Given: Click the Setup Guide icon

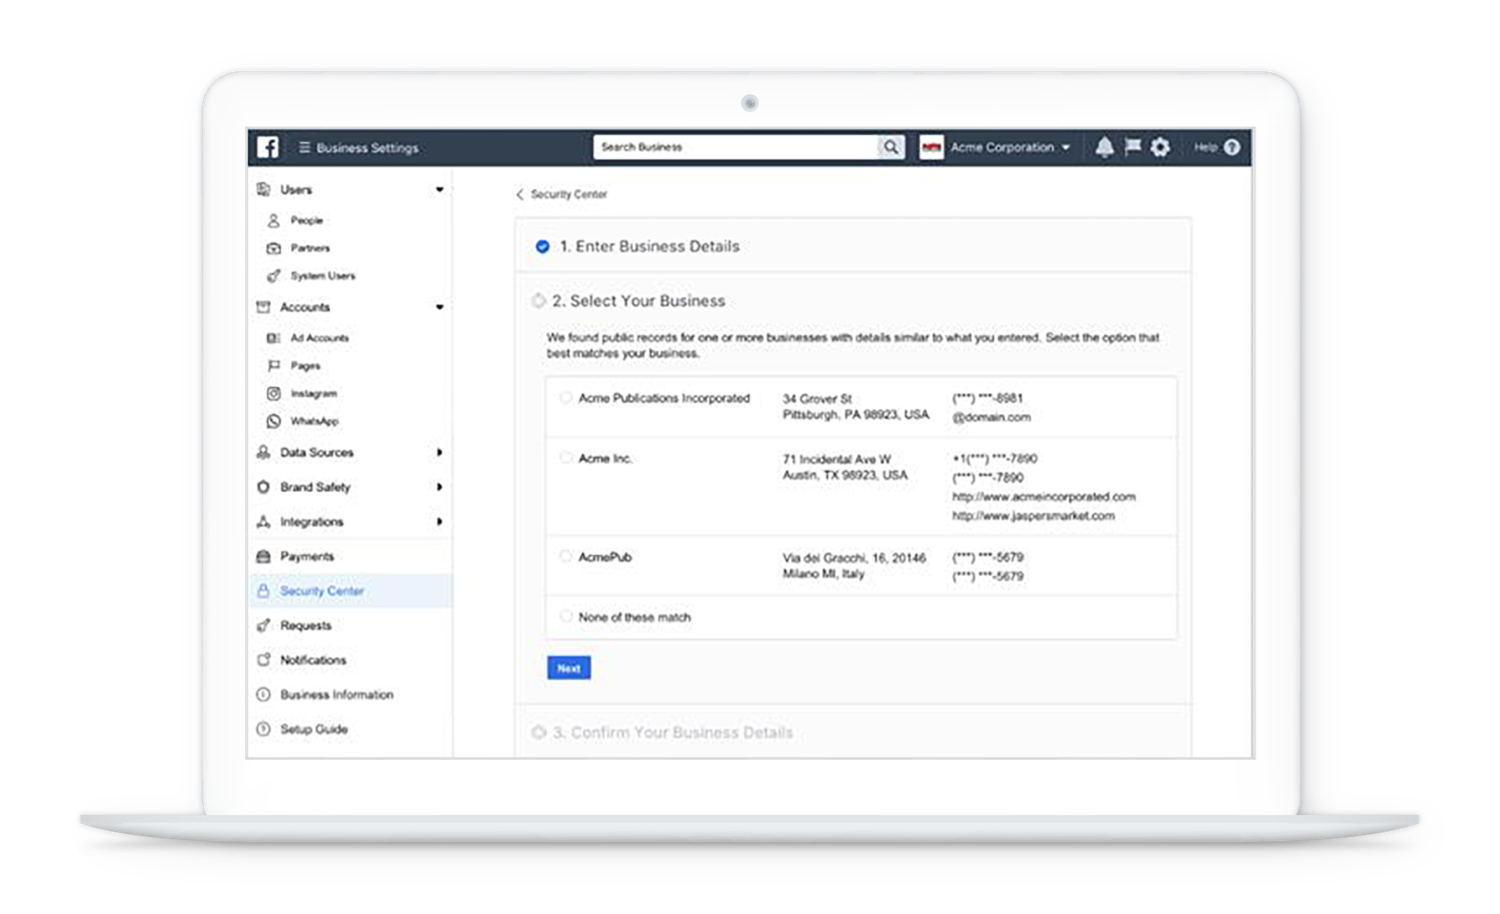Looking at the screenshot, I should click(263, 729).
